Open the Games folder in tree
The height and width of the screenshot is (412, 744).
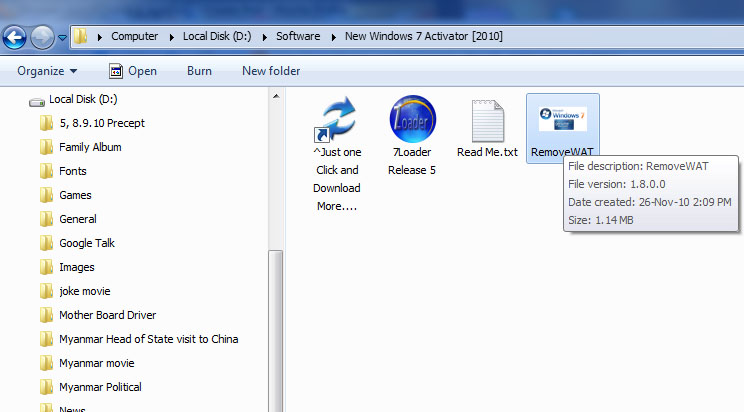coord(75,195)
